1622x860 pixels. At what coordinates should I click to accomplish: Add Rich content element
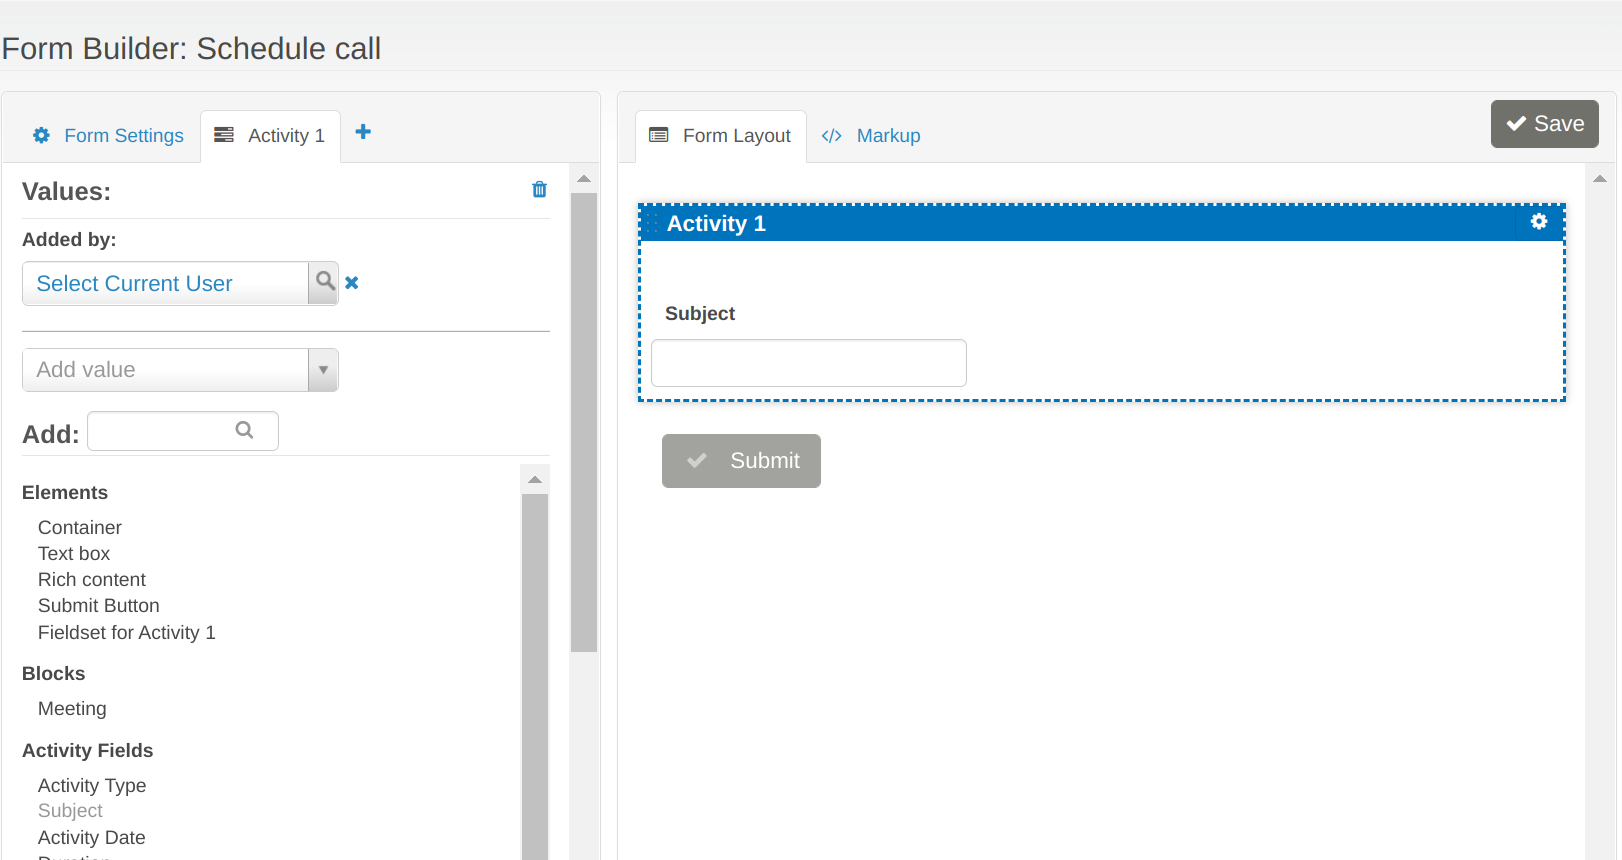click(92, 580)
